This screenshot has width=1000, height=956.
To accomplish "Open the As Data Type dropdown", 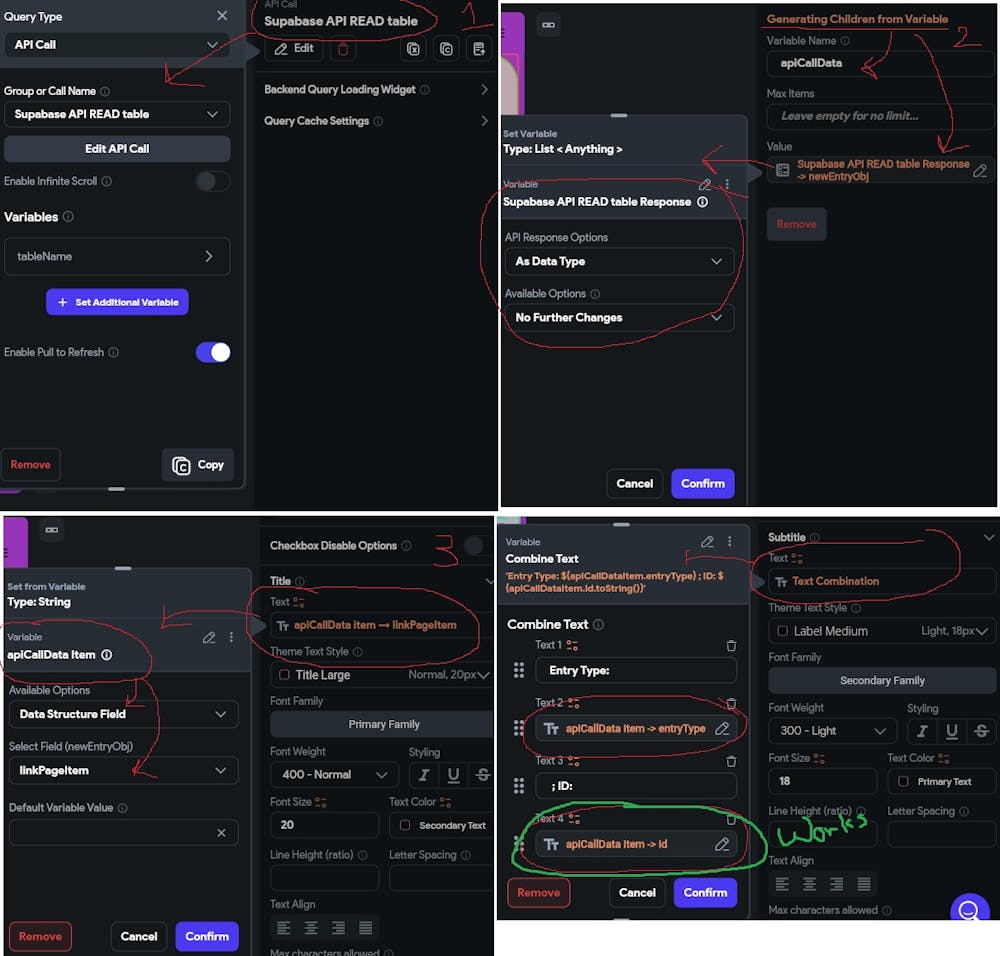I will (619, 261).
